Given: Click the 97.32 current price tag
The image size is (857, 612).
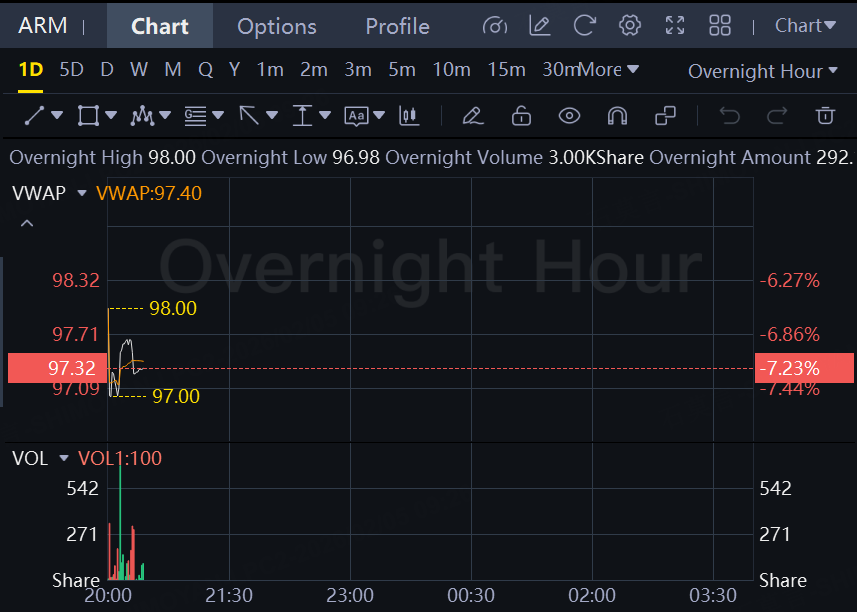Looking at the screenshot, I should [57, 368].
